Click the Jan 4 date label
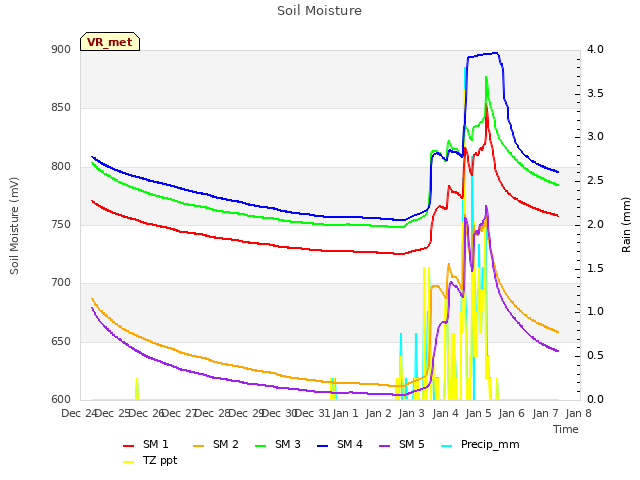 point(445,413)
